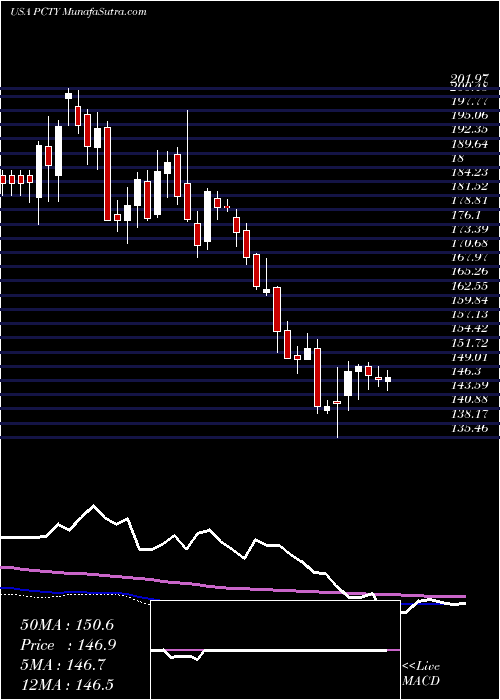Select the 12MA : 146.5 value
500x700 pixels.
point(69,685)
